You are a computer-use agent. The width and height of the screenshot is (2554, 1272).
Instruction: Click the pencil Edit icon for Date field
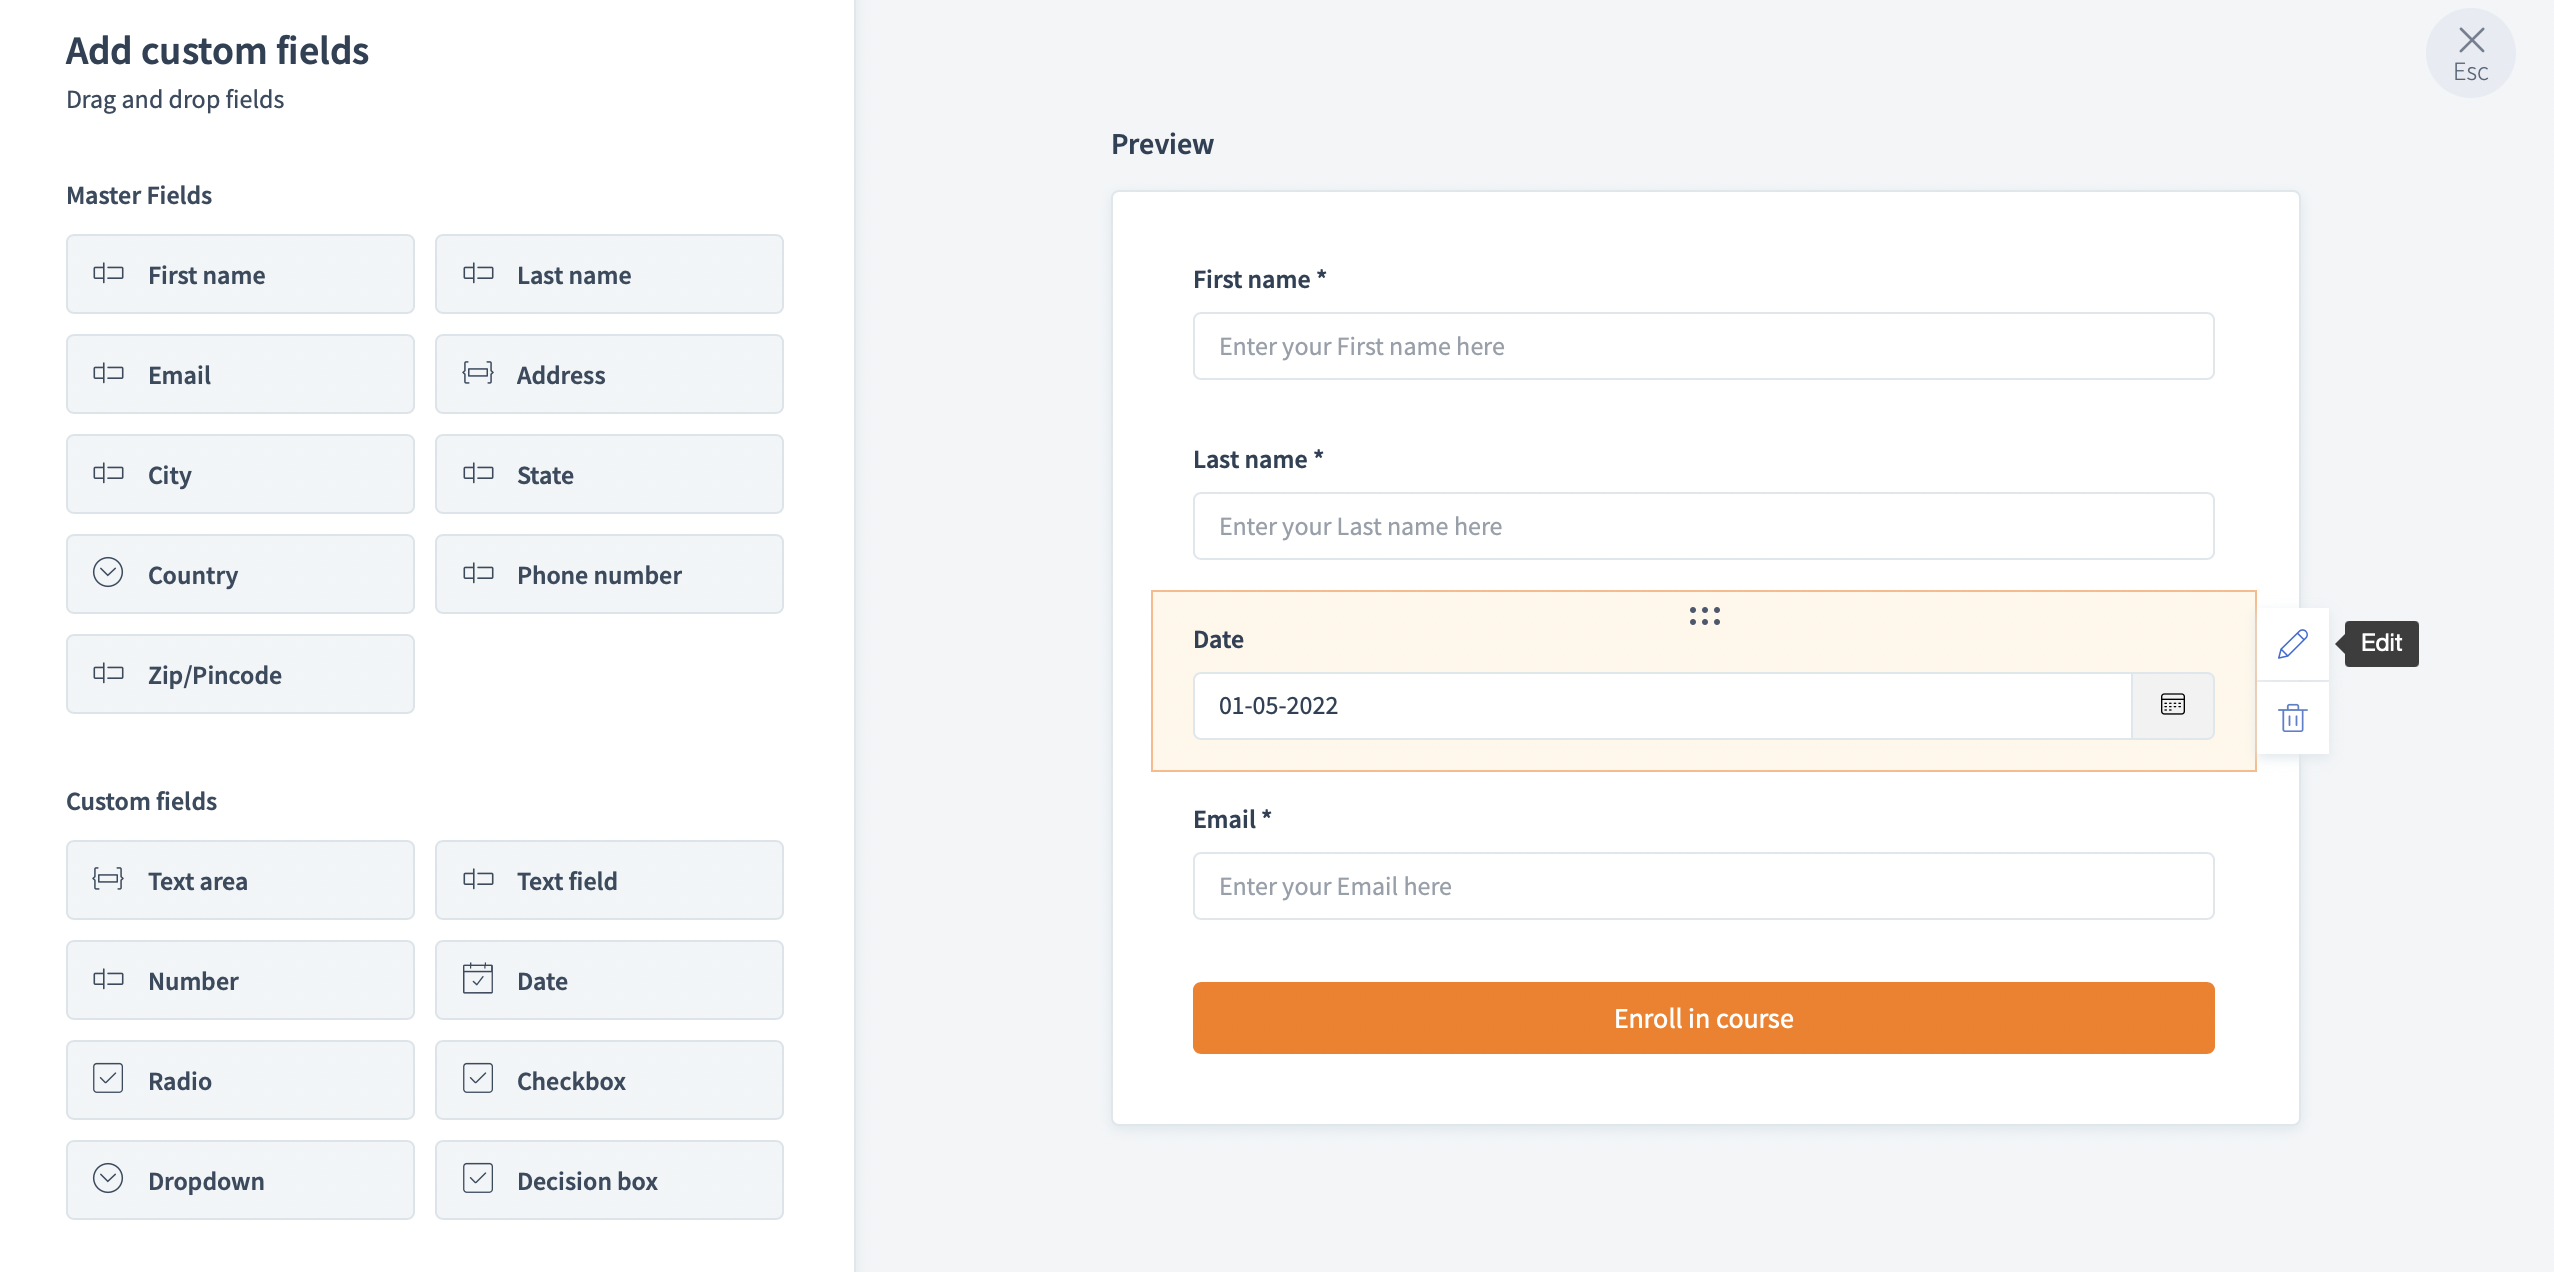point(2293,644)
